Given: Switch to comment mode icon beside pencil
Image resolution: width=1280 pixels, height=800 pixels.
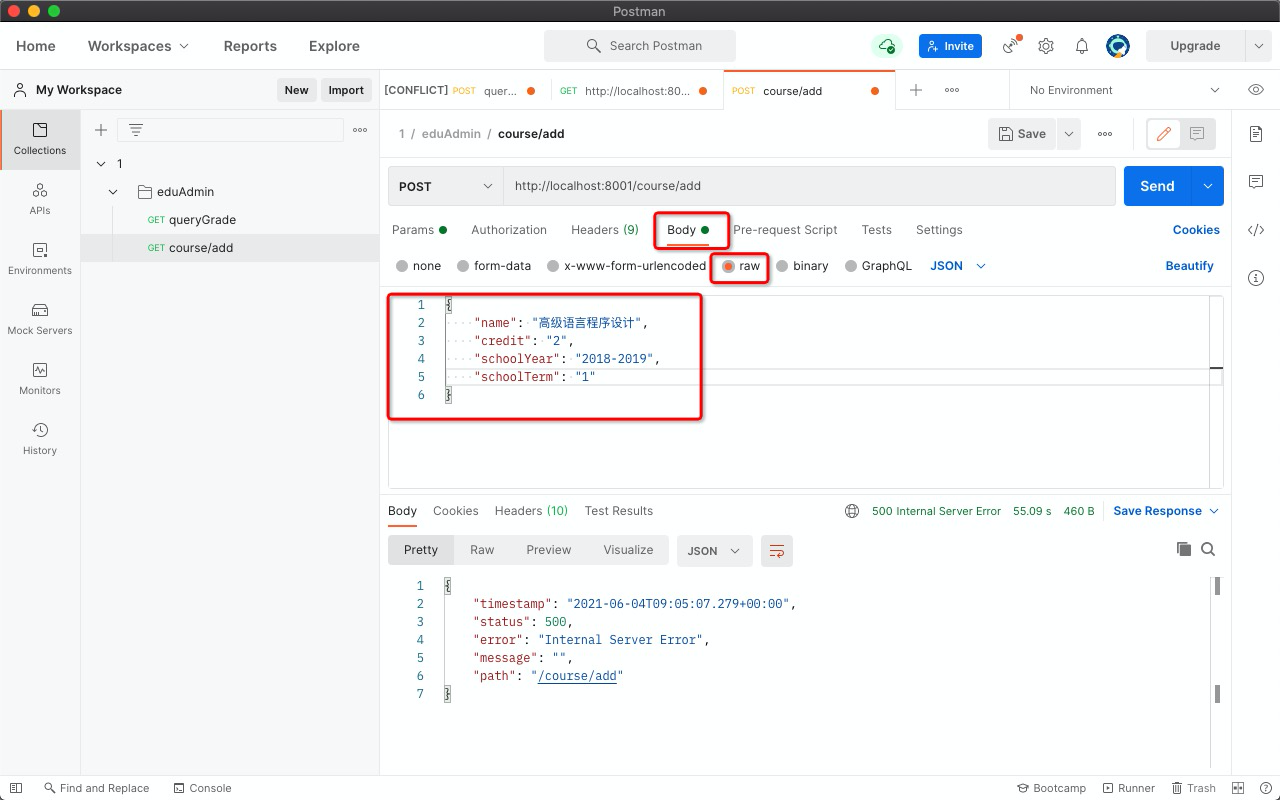Looking at the screenshot, I should pyautogui.click(x=1197, y=134).
